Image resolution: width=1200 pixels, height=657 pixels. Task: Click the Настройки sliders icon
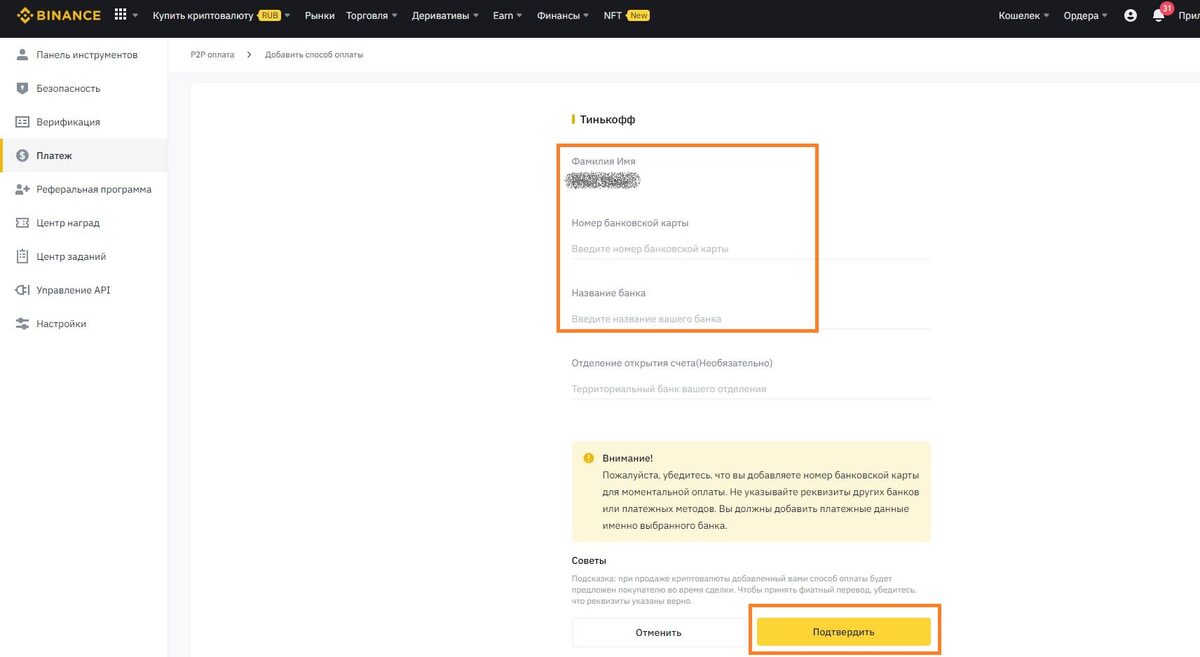point(23,324)
